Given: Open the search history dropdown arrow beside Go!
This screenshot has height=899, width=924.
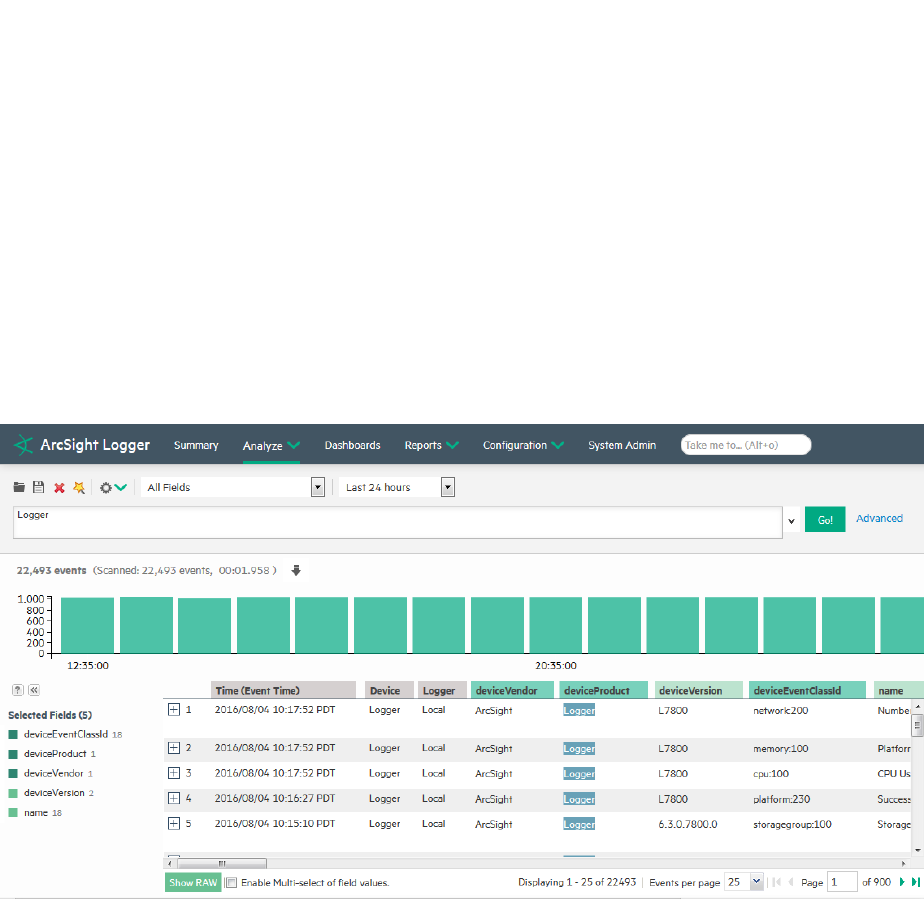Looking at the screenshot, I should pyautogui.click(x=791, y=521).
